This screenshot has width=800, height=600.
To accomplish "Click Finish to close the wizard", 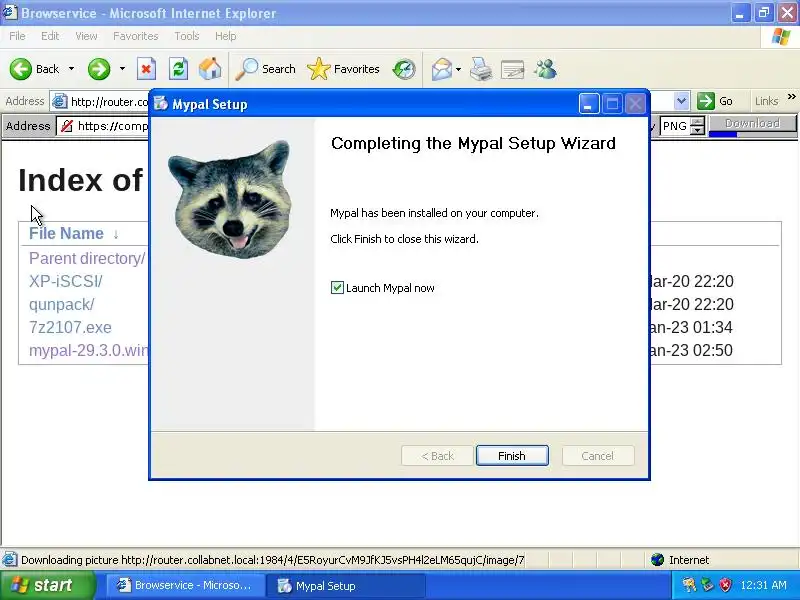I will pyautogui.click(x=512, y=456).
